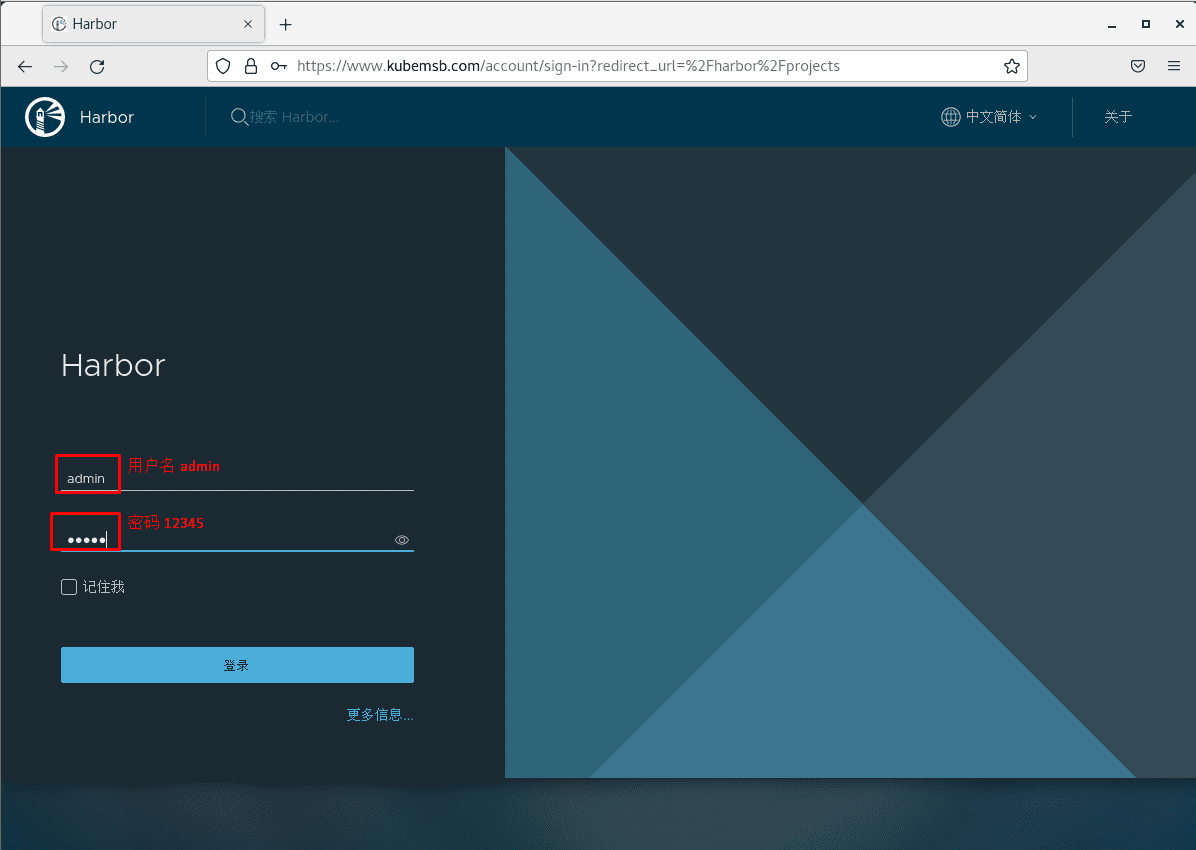This screenshot has height=850, width=1196.
Task: Open the 关于 menu item
Action: [1117, 117]
